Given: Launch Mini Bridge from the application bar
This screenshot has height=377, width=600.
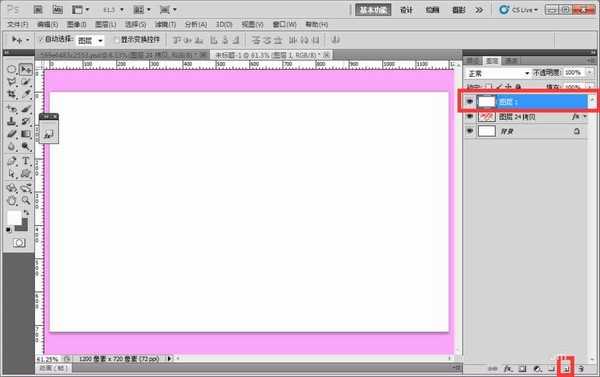Looking at the screenshot, I should [57, 10].
